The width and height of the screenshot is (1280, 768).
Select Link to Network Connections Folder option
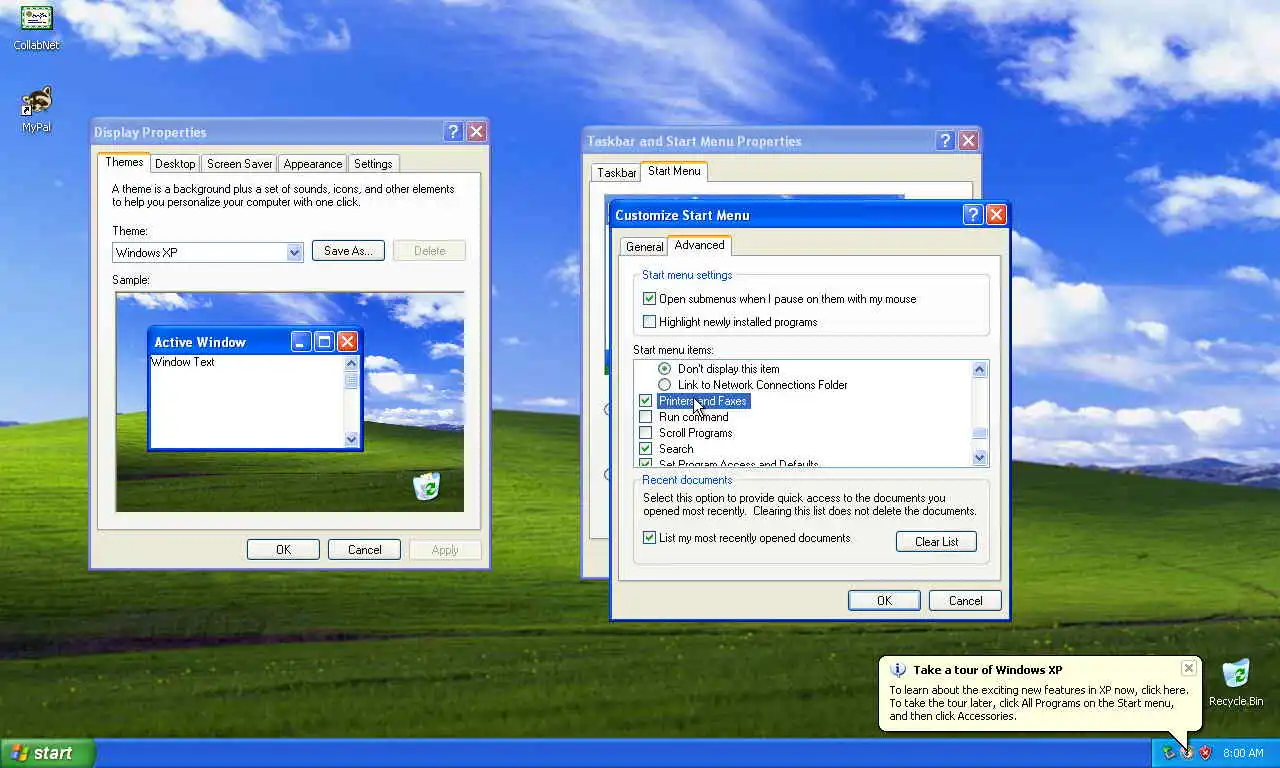pyautogui.click(x=665, y=385)
